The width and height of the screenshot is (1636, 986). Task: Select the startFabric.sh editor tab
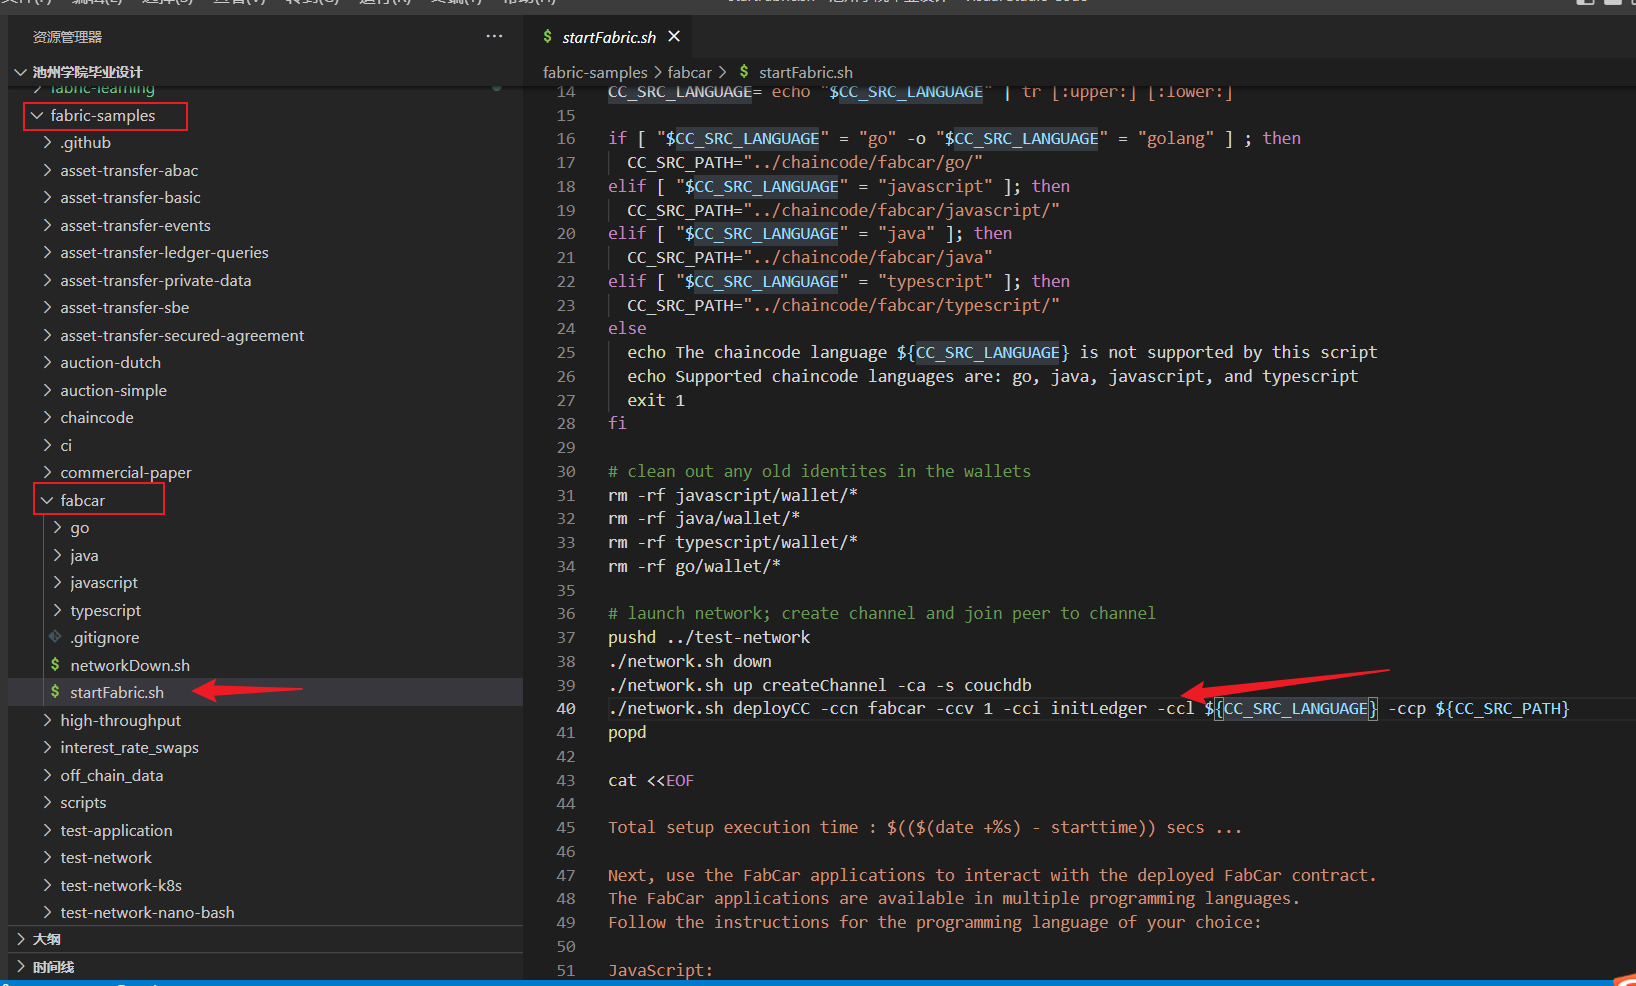click(607, 36)
